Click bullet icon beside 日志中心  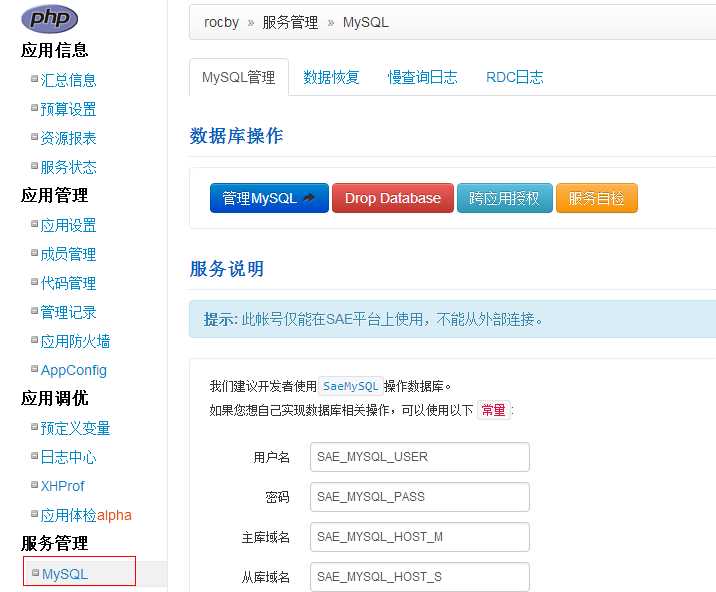[34, 456]
